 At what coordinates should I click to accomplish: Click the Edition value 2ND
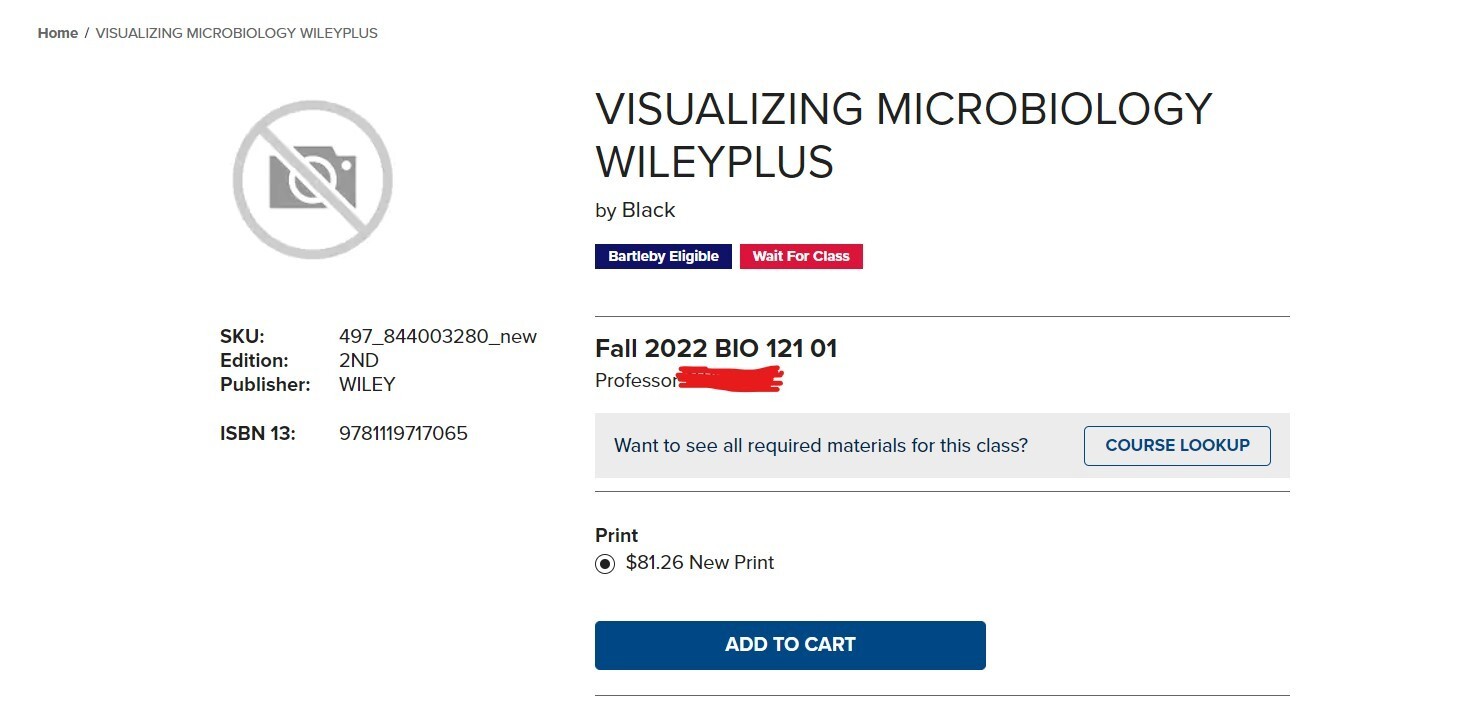tap(359, 360)
